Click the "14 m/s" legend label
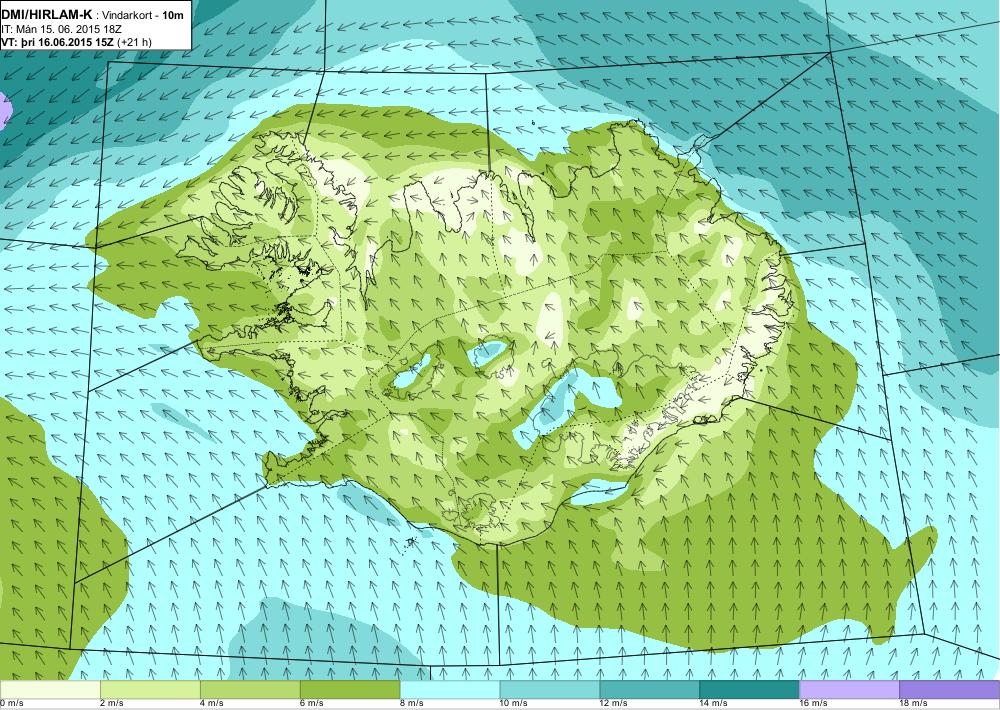The height and width of the screenshot is (710, 1000). (x=714, y=704)
